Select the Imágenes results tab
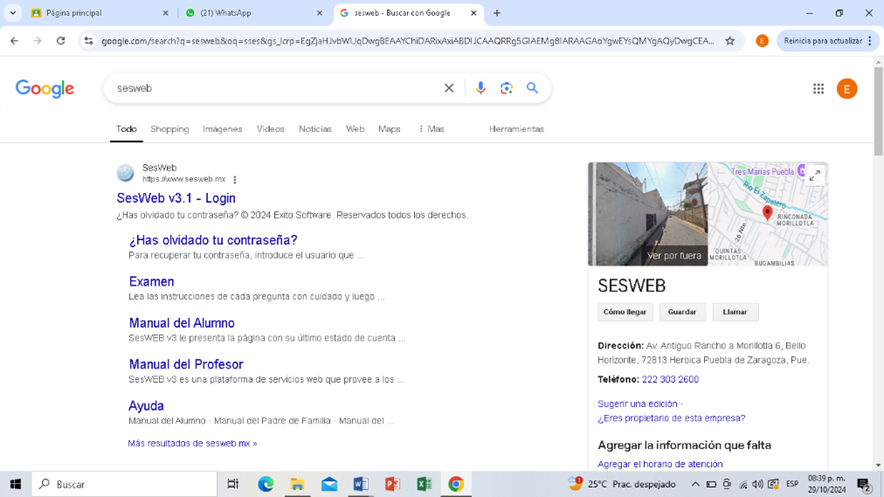884x497 pixels. pyautogui.click(x=222, y=129)
